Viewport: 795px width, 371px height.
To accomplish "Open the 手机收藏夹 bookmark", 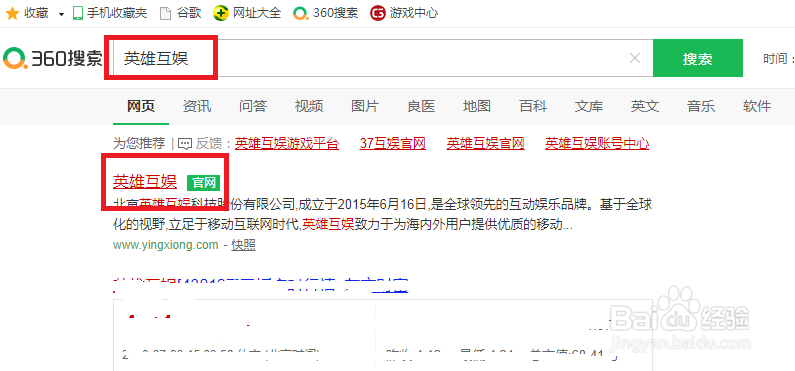I will [110, 13].
